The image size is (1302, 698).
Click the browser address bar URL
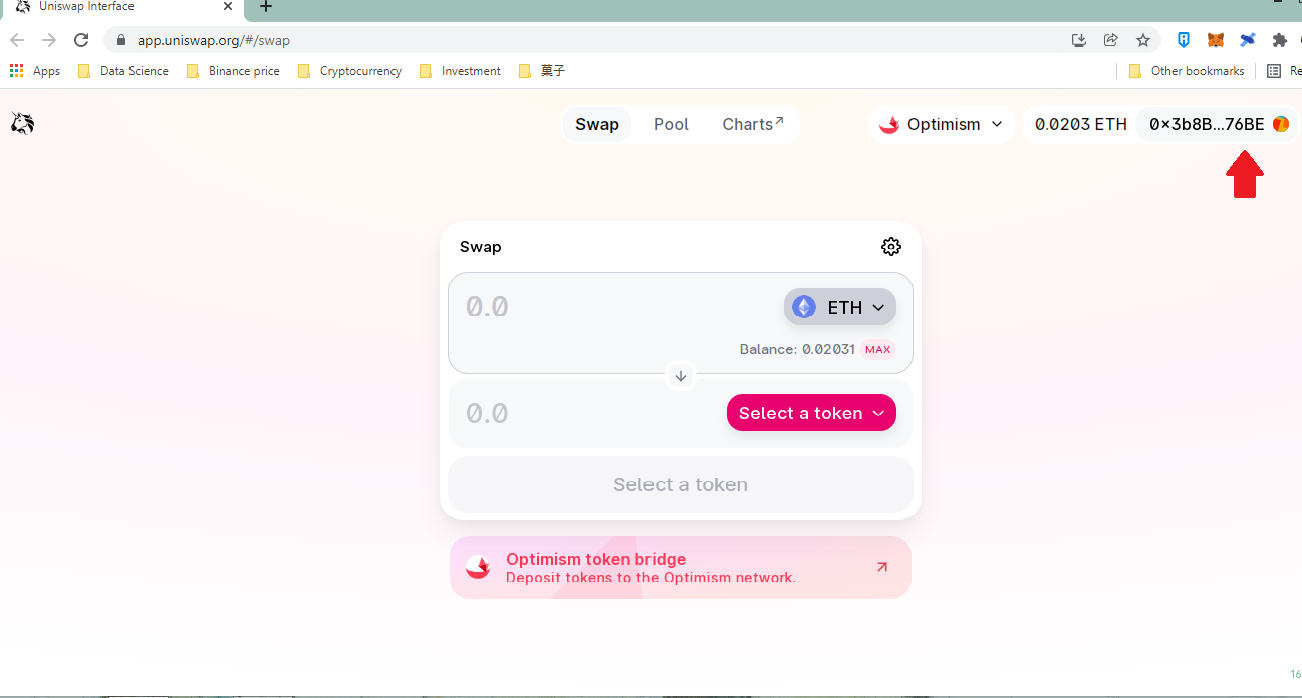tap(214, 41)
